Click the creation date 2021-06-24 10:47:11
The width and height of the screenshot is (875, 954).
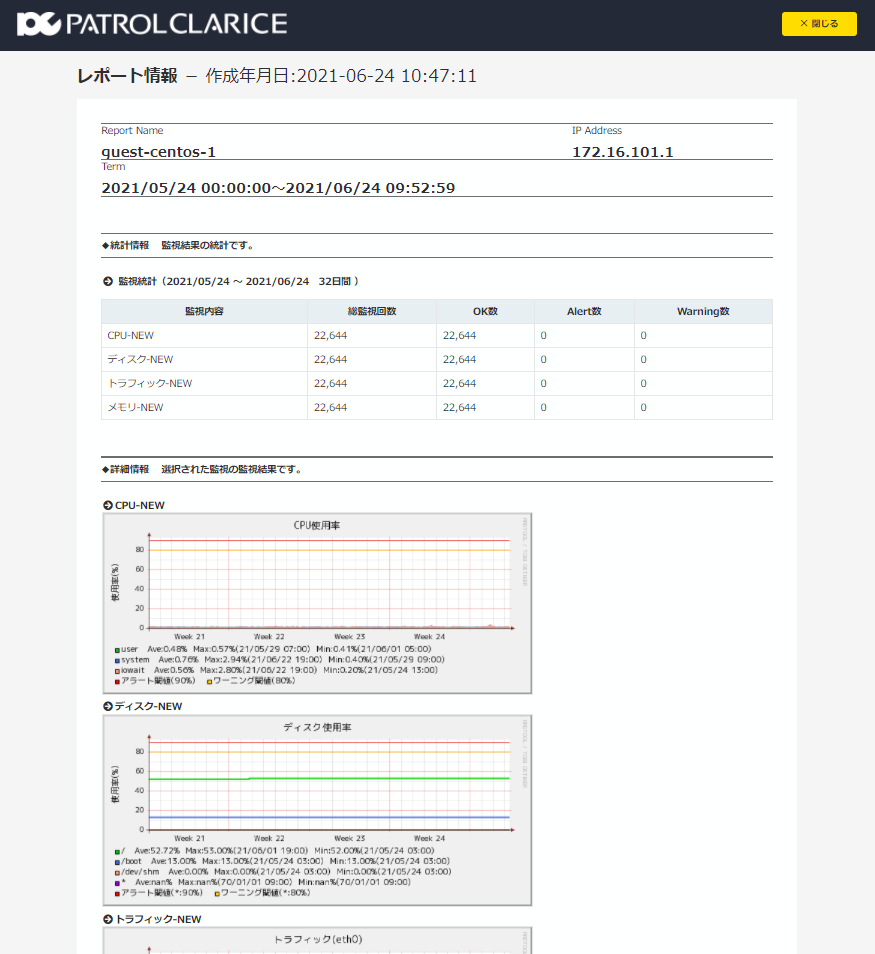point(387,75)
